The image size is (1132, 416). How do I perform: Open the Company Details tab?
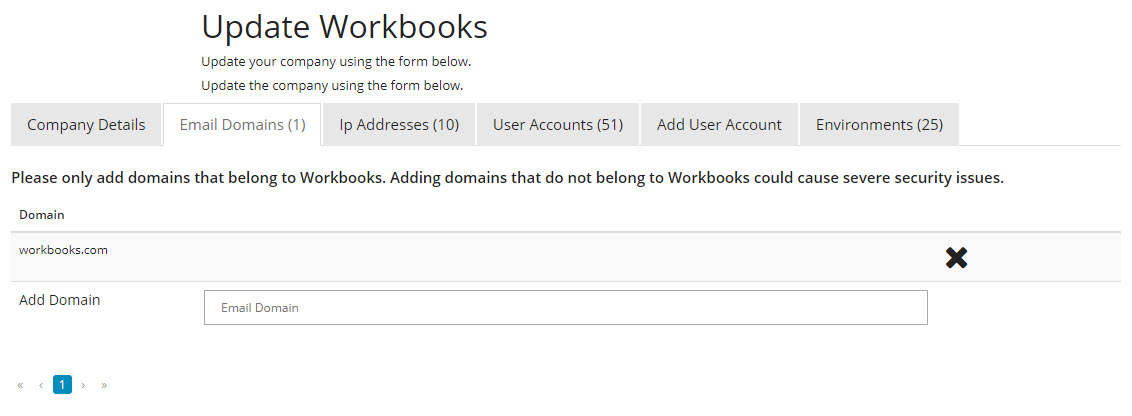pyautogui.click(x=86, y=124)
